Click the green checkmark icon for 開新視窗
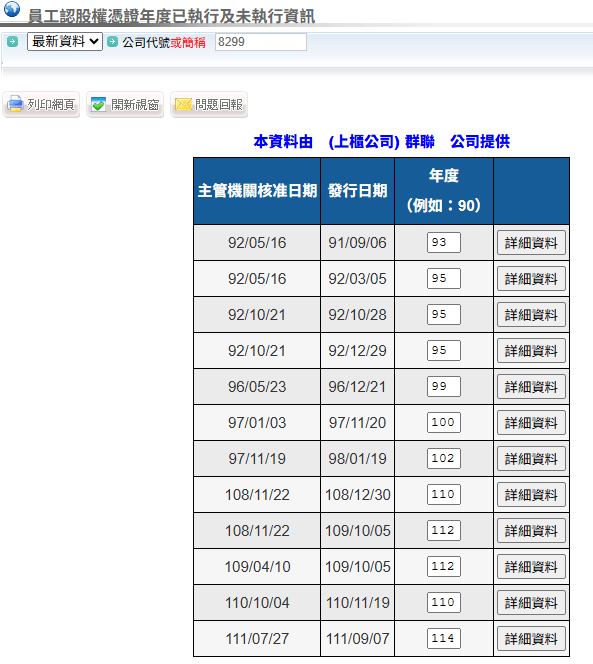593x664 pixels. (99, 104)
